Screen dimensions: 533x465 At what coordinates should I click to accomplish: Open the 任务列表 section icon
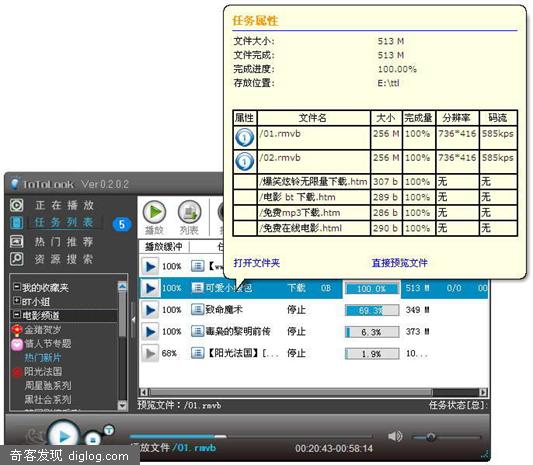point(16,223)
